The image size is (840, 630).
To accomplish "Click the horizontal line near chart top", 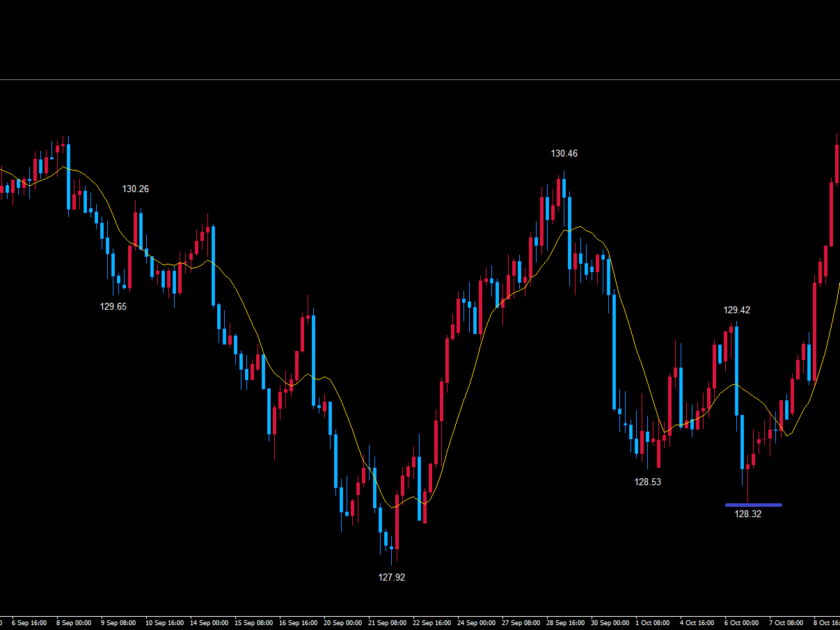I will coord(420,79).
